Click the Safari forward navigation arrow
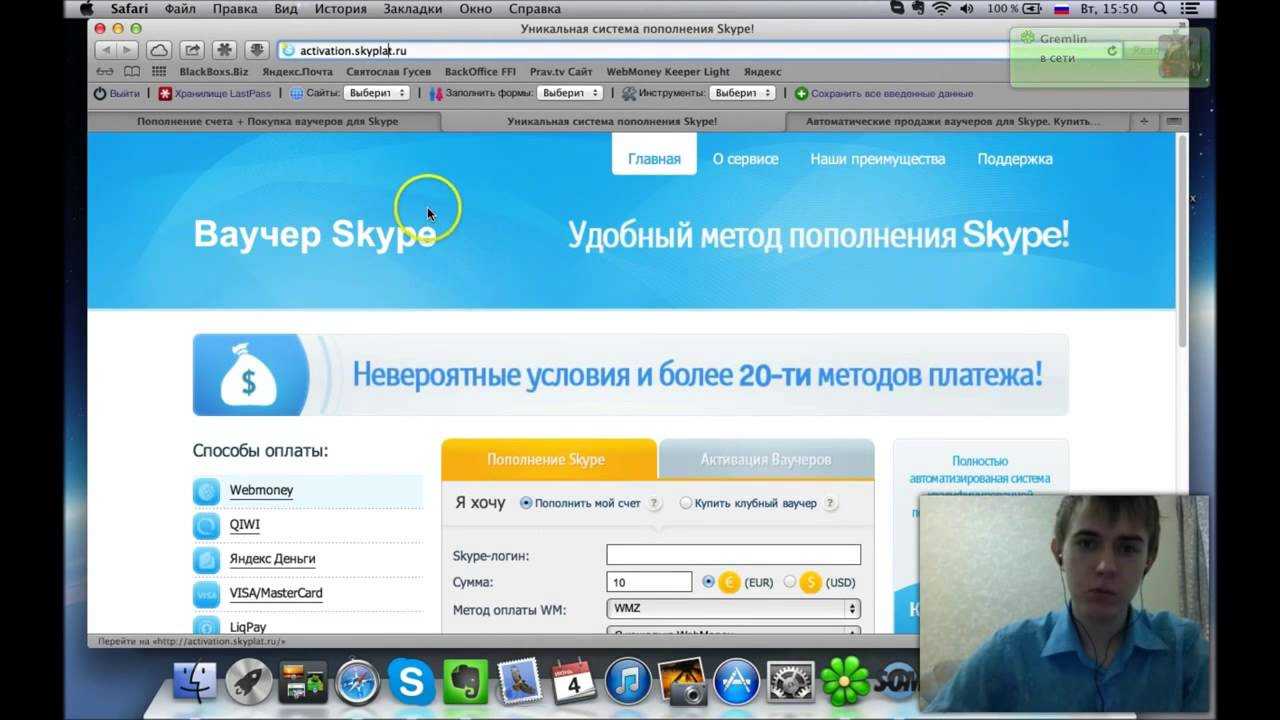1280x720 pixels. 128,50
